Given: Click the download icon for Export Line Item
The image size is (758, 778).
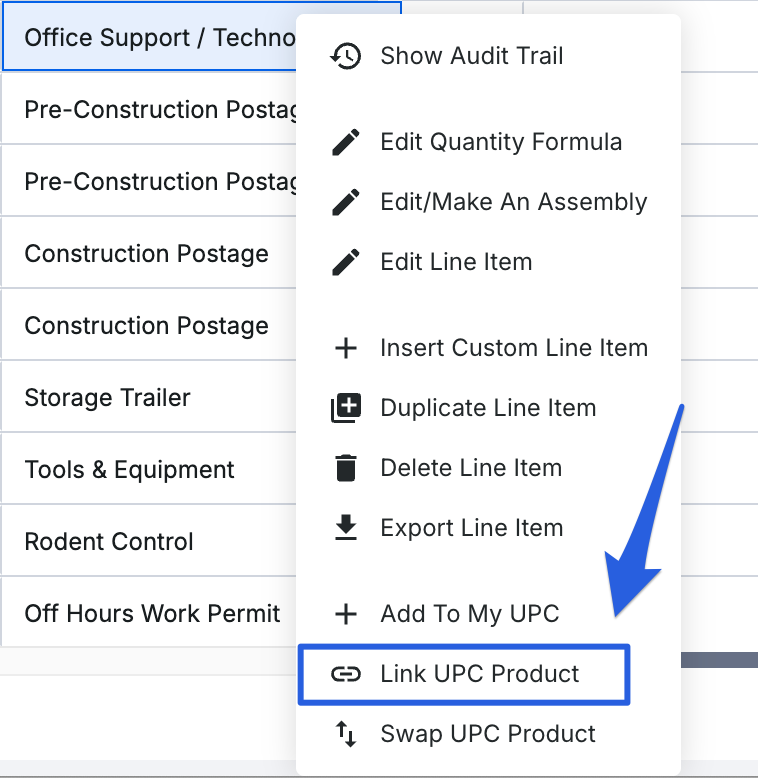Looking at the screenshot, I should [x=345, y=528].
